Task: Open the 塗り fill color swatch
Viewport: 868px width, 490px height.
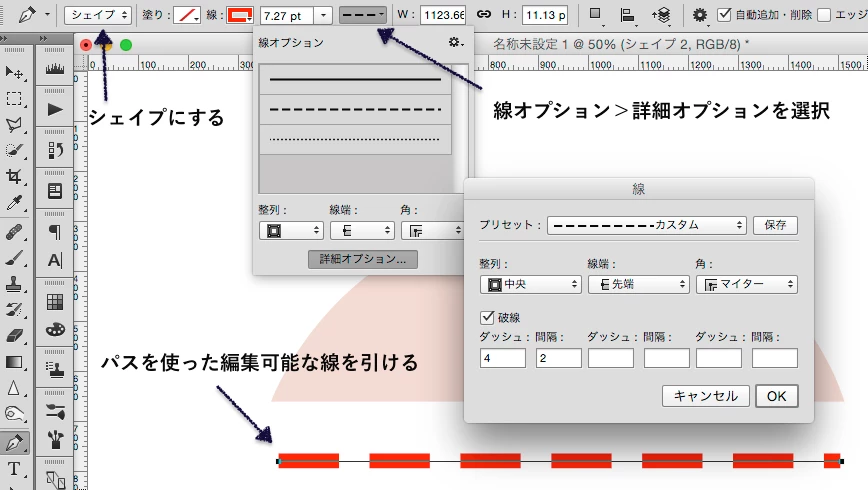Action: pyautogui.click(x=187, y=15)
